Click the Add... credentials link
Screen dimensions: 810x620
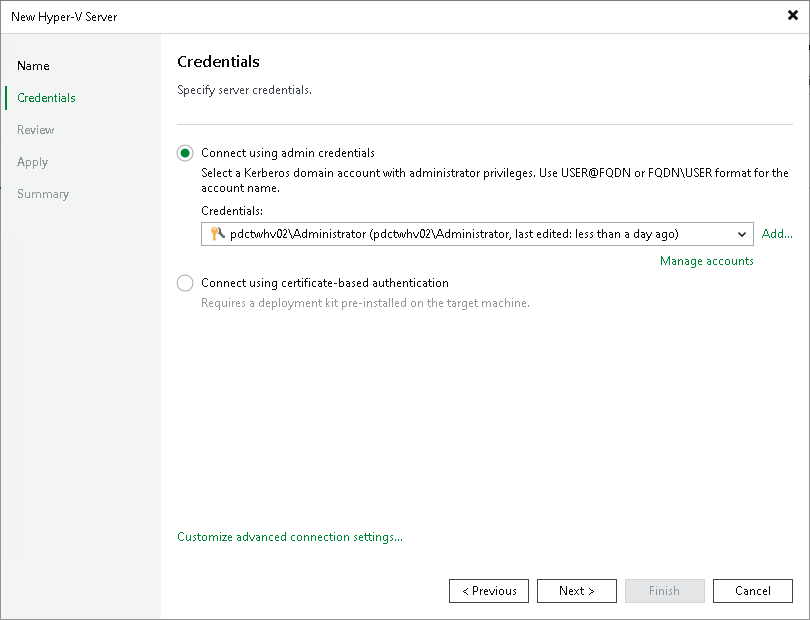777,234
